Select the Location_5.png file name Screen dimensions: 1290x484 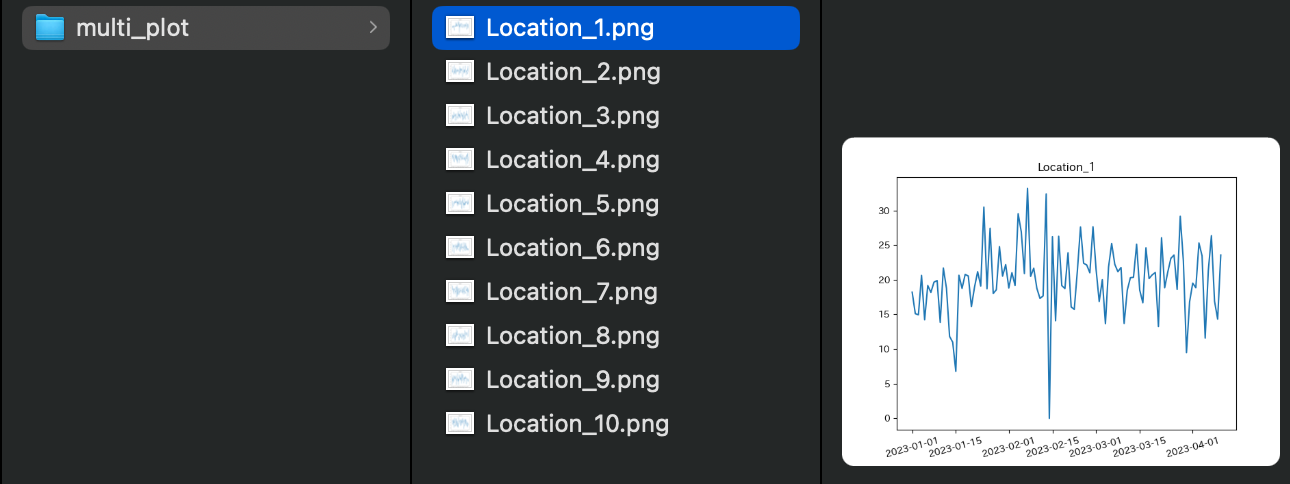(x=572, y=204)
